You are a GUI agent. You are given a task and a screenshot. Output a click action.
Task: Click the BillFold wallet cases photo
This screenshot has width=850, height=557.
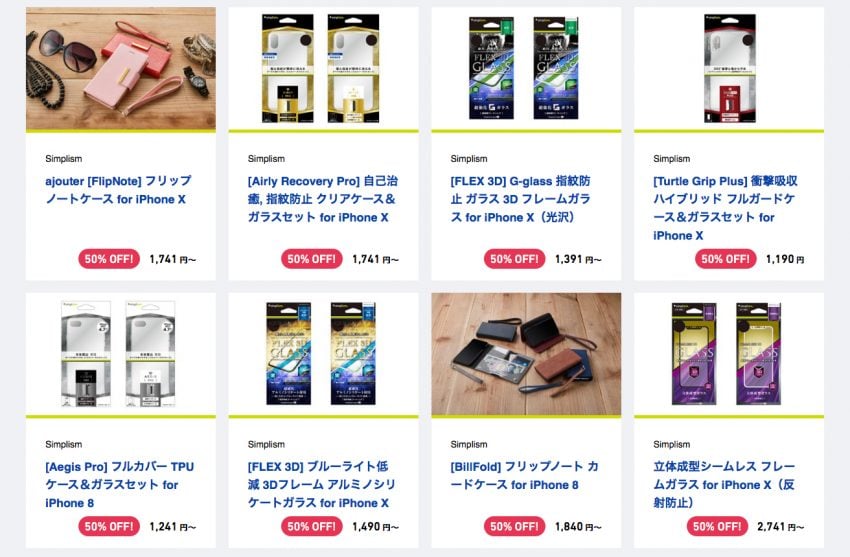[526, 354]
